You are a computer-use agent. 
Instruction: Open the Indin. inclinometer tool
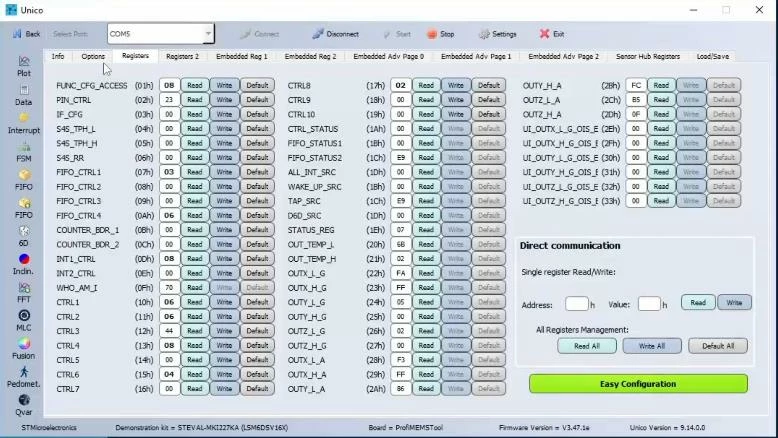pyautogui.click(x=23, y=264)
